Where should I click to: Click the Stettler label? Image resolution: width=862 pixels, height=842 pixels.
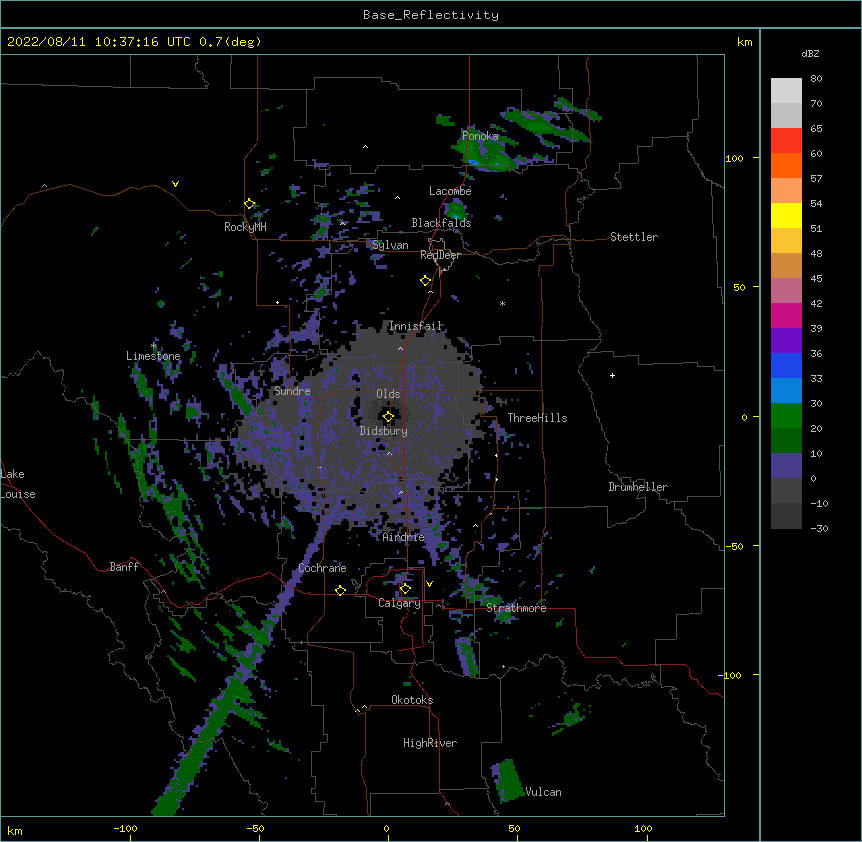tap(634, 237)
